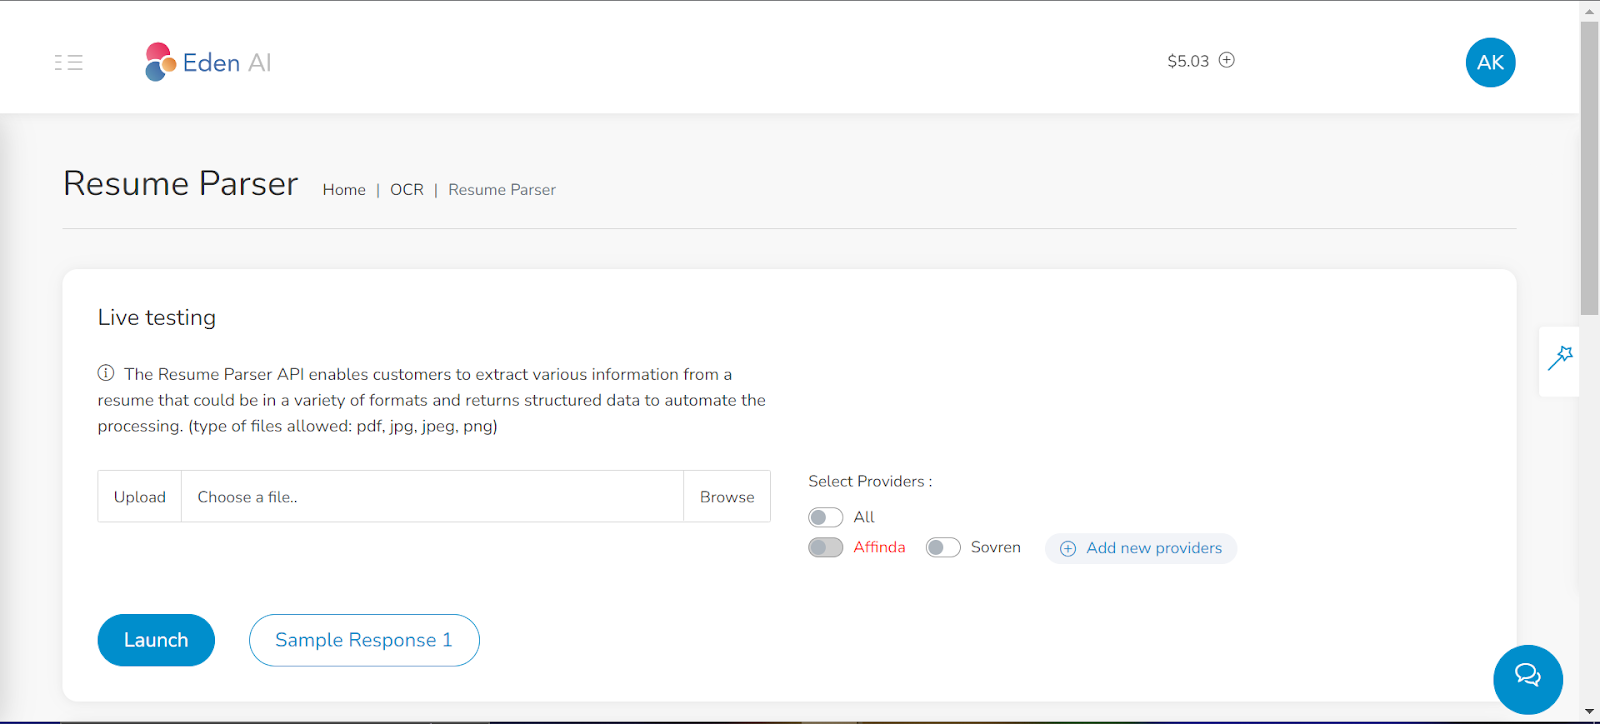Click the info icon beside description

106,373
